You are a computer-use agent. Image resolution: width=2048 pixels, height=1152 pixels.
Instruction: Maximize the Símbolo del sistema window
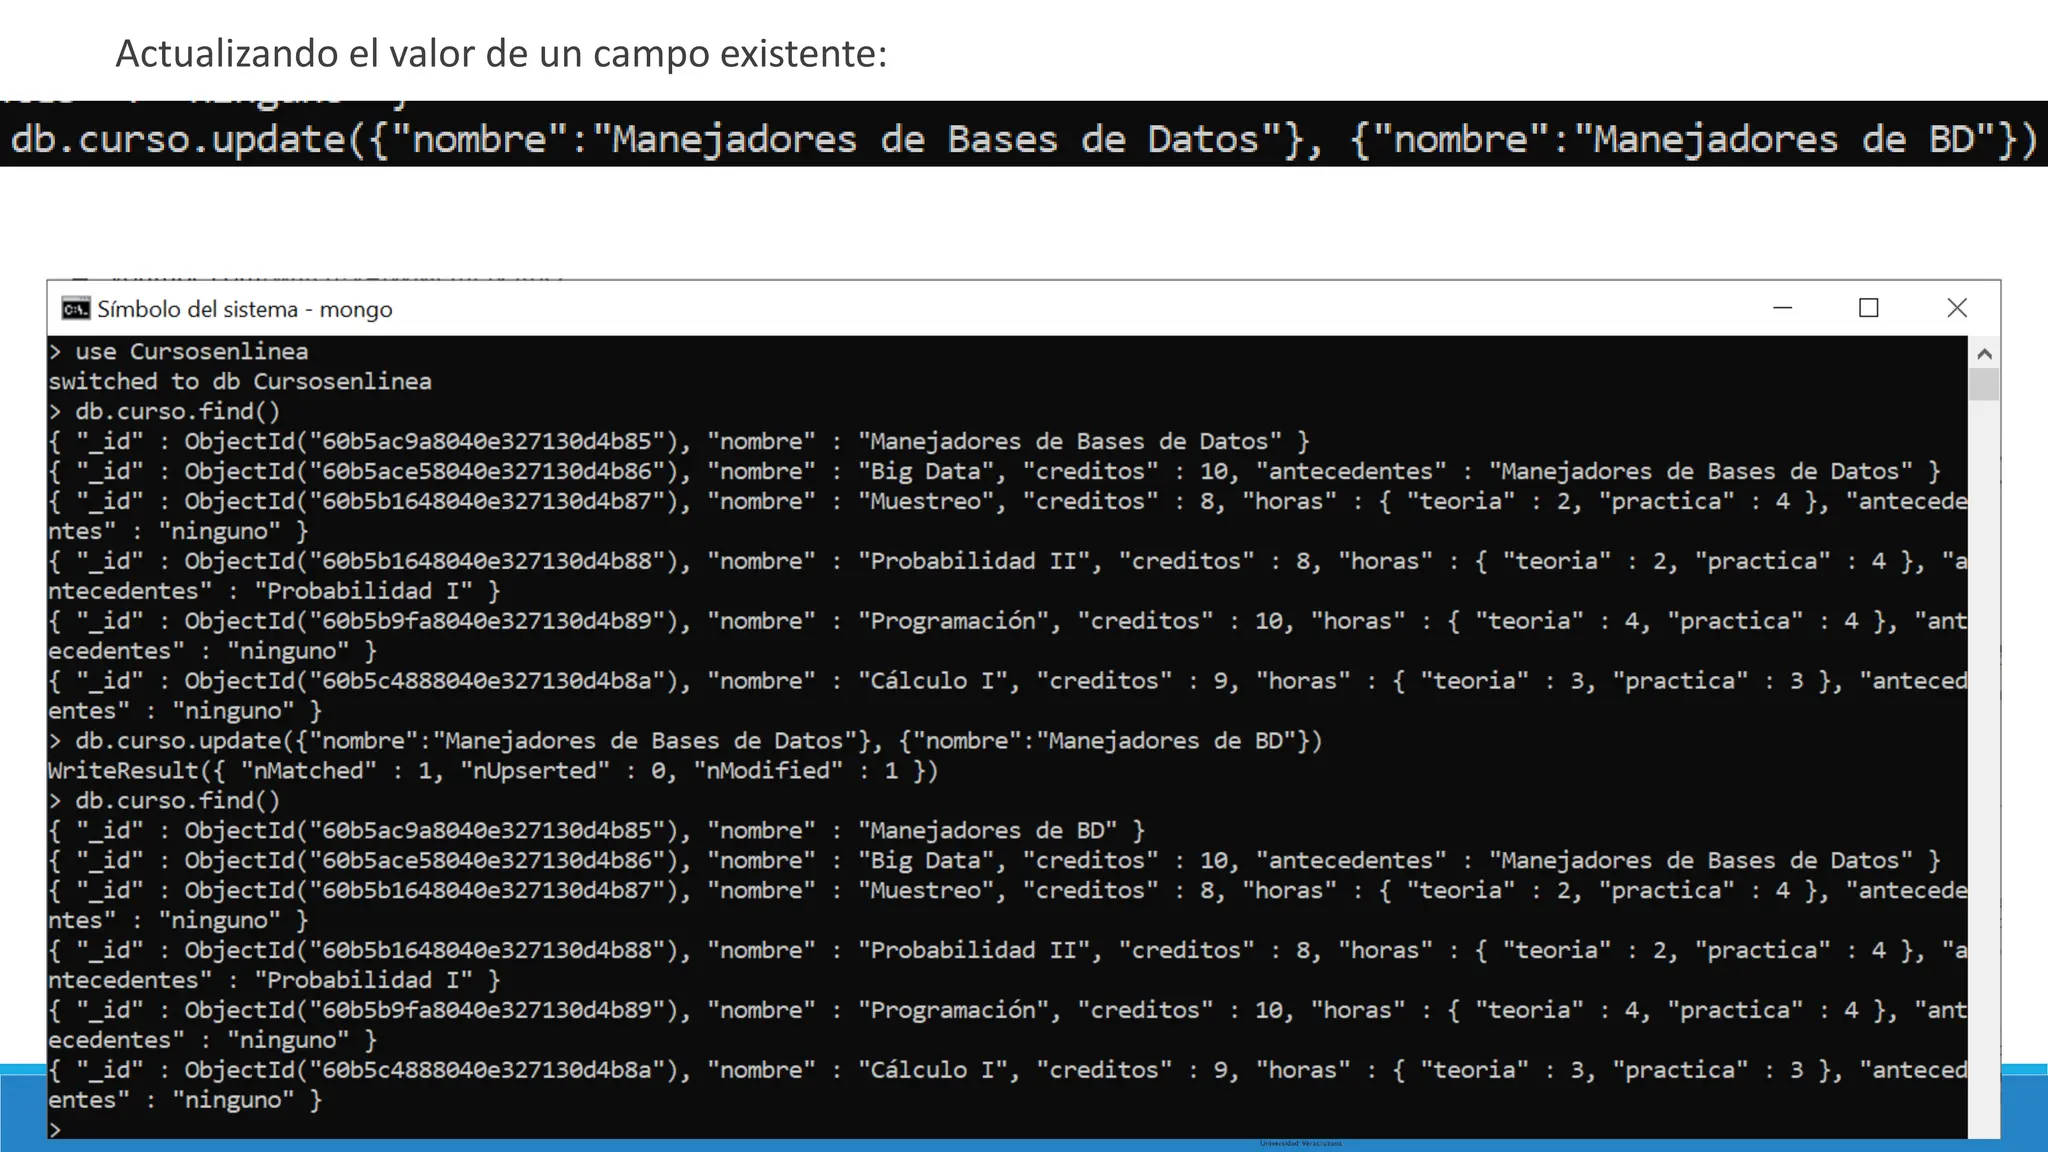[1868, 308]
